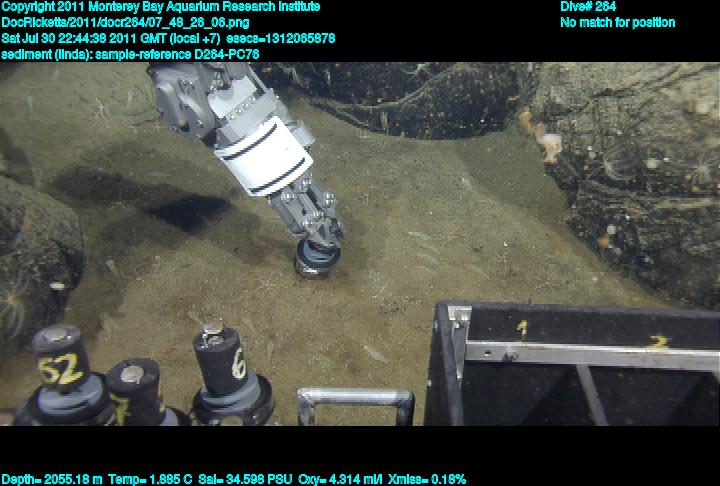Click the number 1 on sample box

click(x=521, y=326)
